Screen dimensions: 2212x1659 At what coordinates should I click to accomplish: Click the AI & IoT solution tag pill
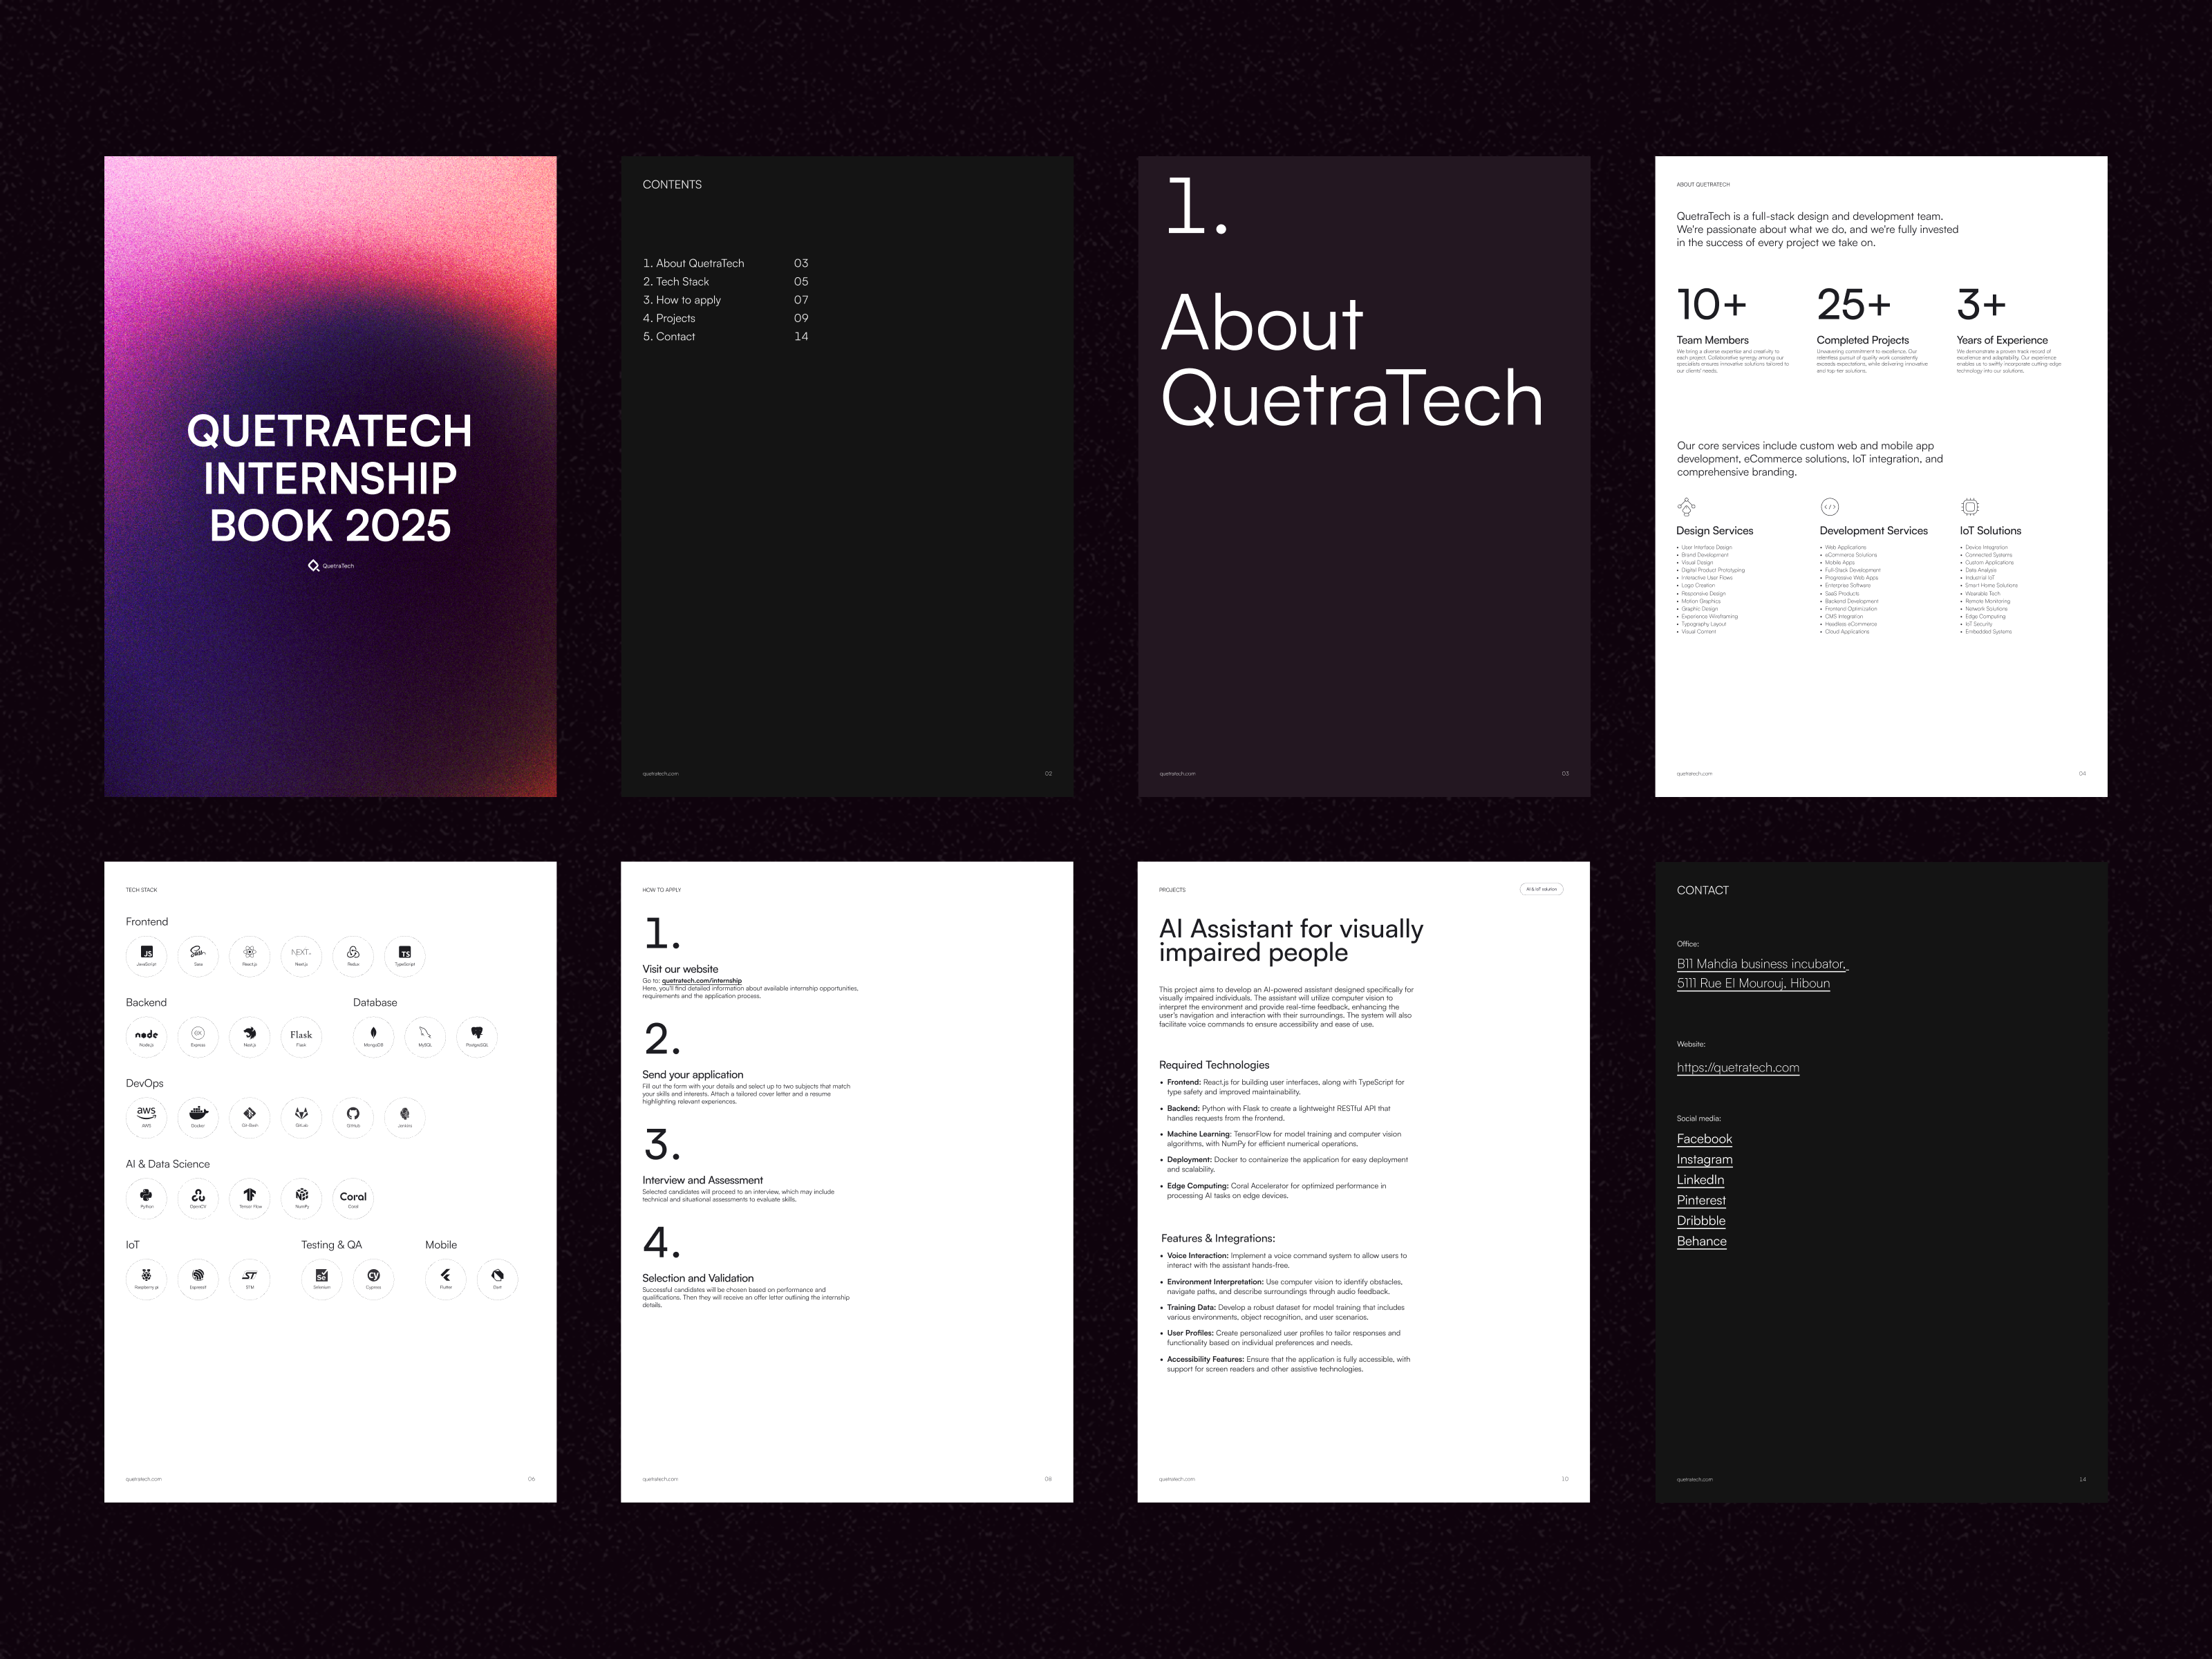click(x=1541, y=889)
